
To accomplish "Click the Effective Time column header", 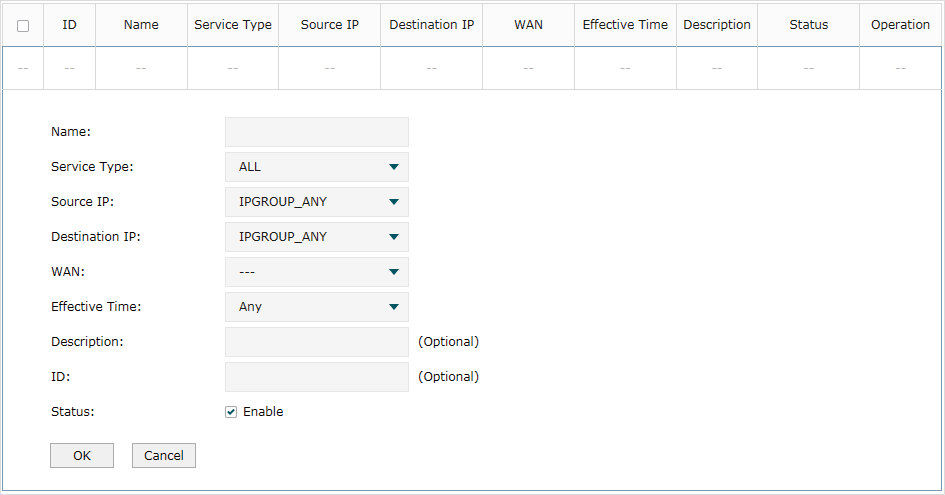I will (x=625, y=25).
